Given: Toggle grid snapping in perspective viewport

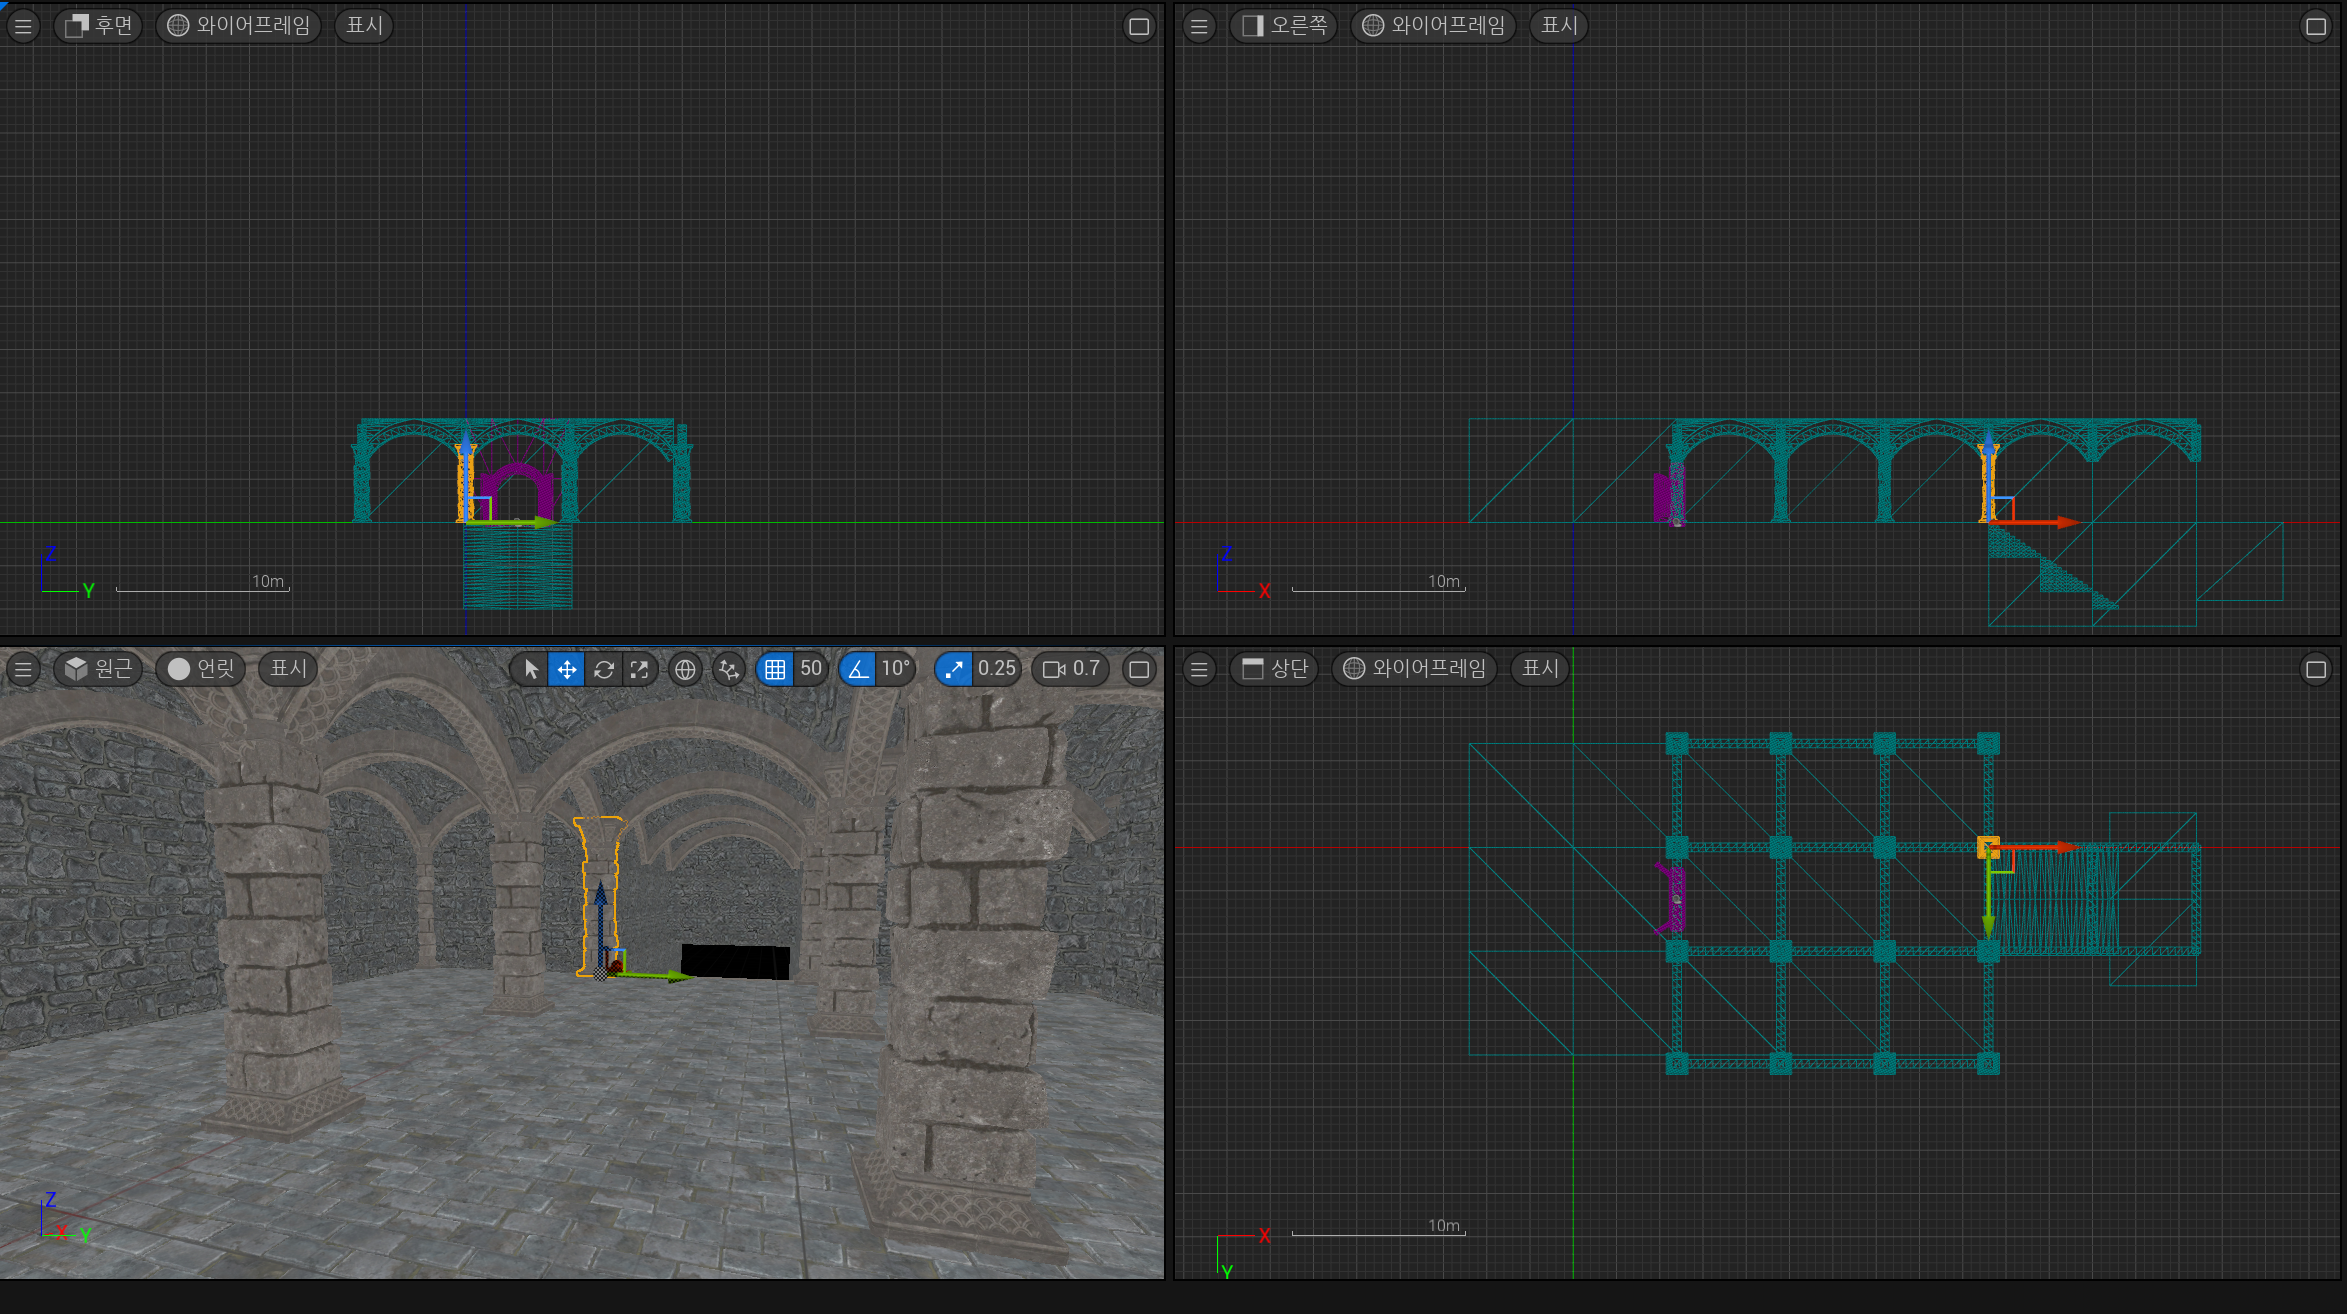Looking at the screenshot, I should [775, 669].
